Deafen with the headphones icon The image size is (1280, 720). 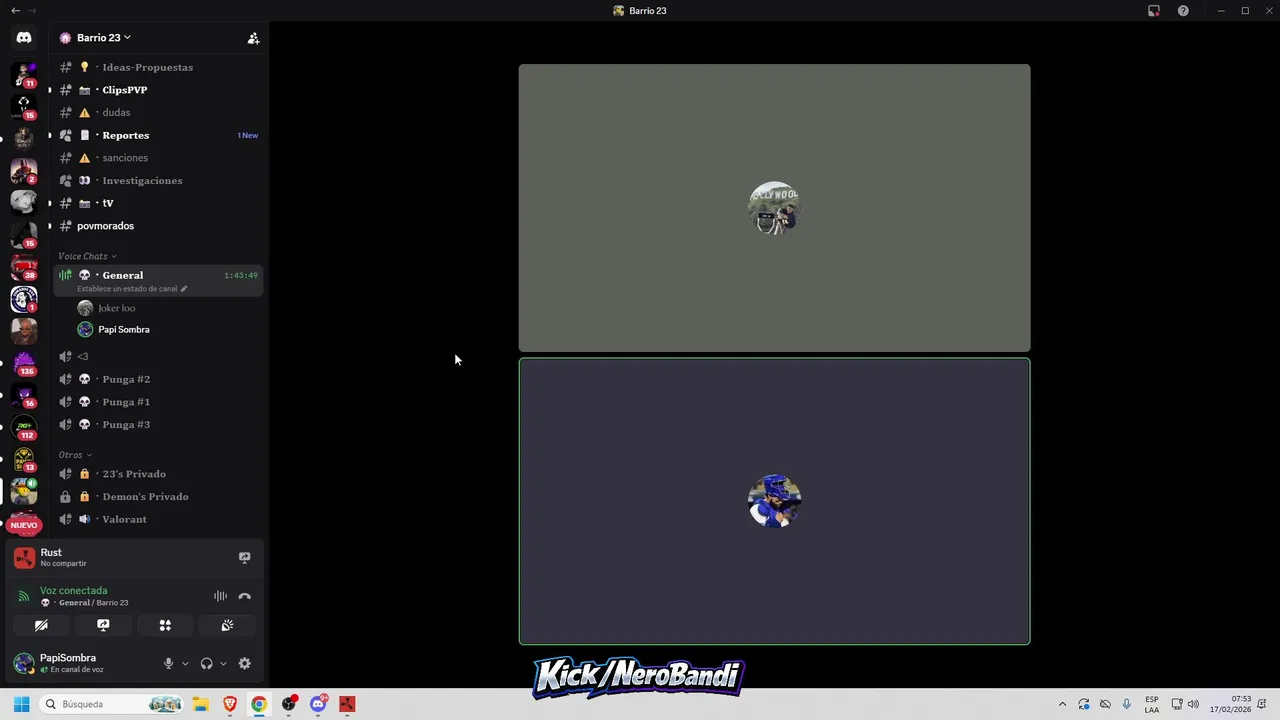206,663
